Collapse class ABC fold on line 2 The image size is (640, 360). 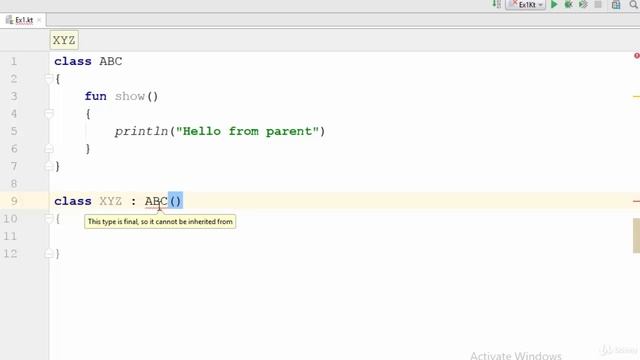pyautogui.click(x=49, y=79)
